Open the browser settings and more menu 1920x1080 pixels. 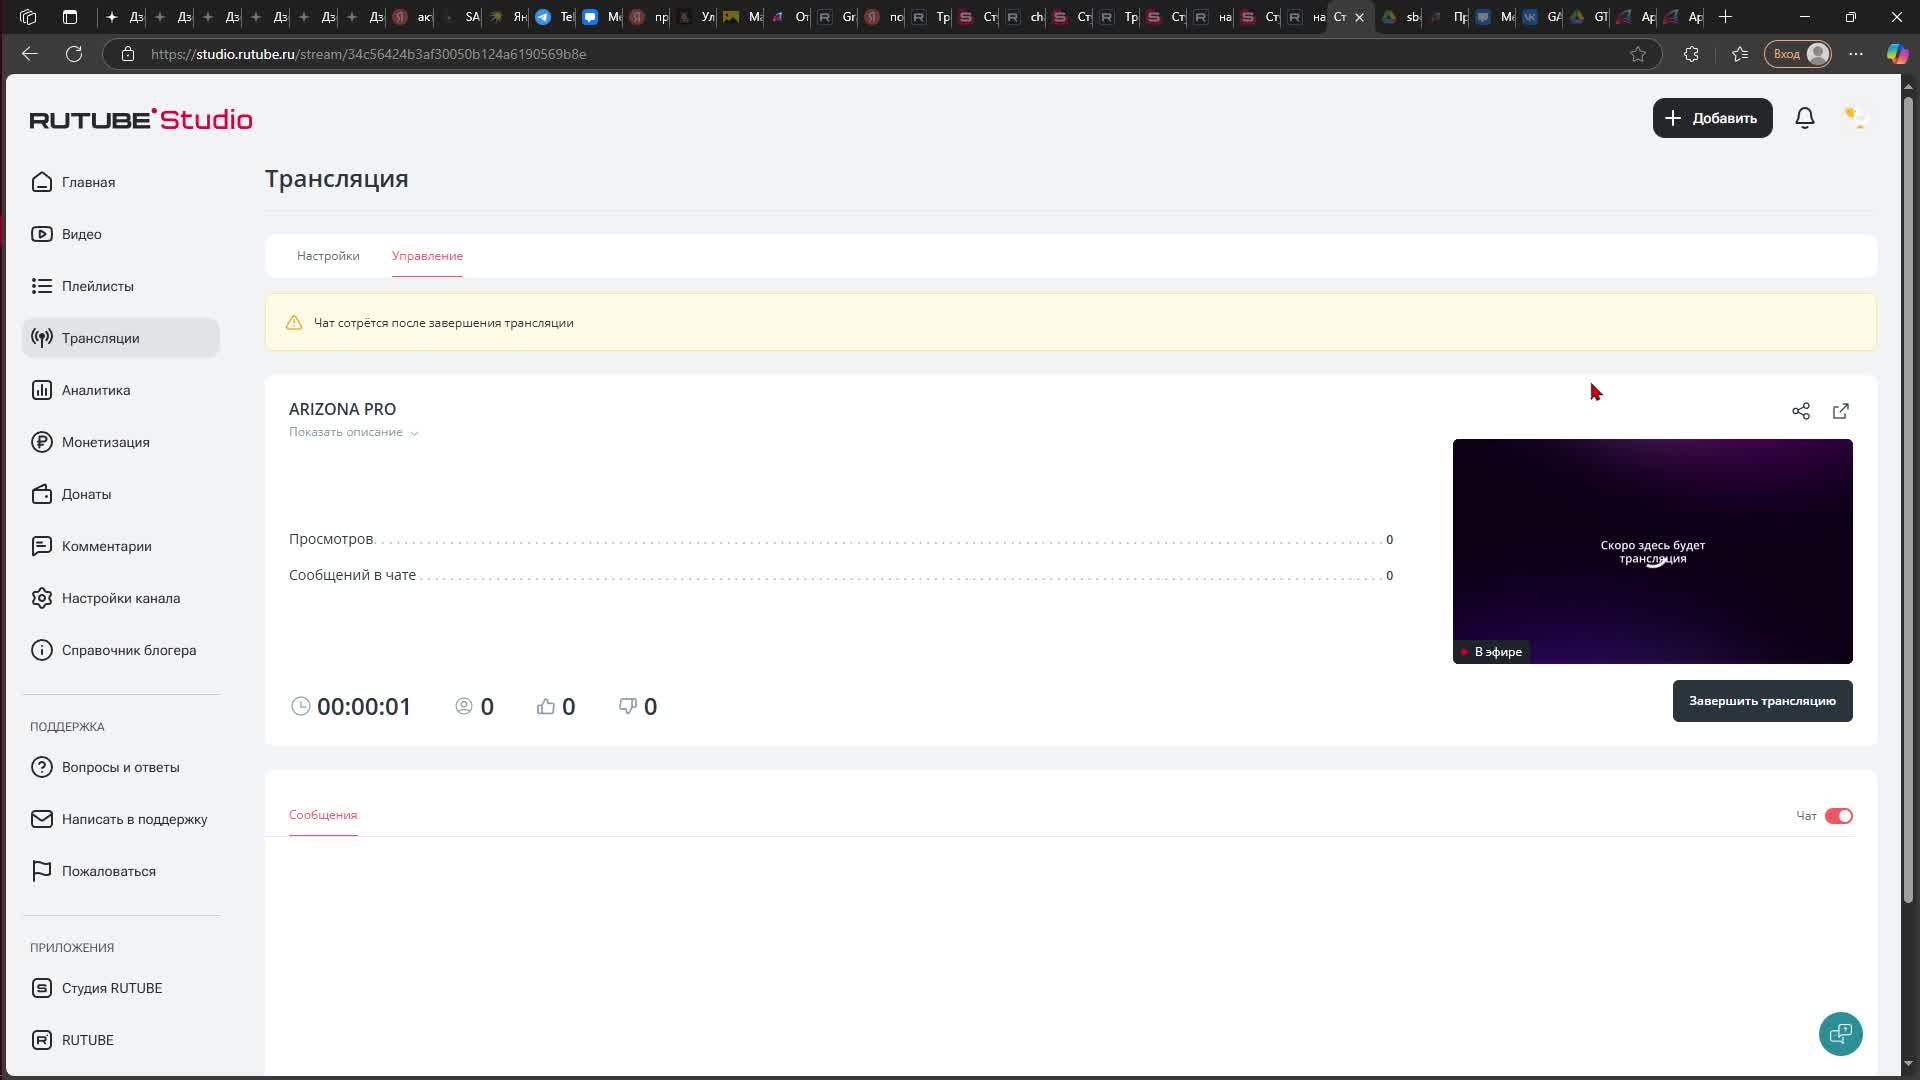click(1856, 54)
